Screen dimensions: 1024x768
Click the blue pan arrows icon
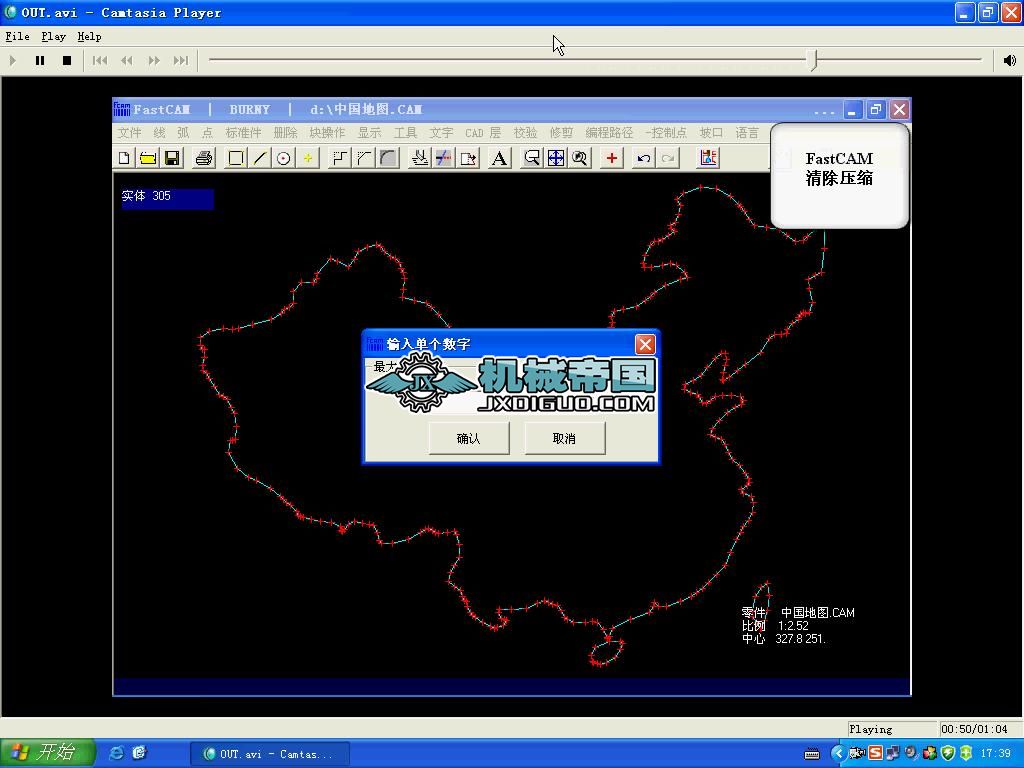556,157
